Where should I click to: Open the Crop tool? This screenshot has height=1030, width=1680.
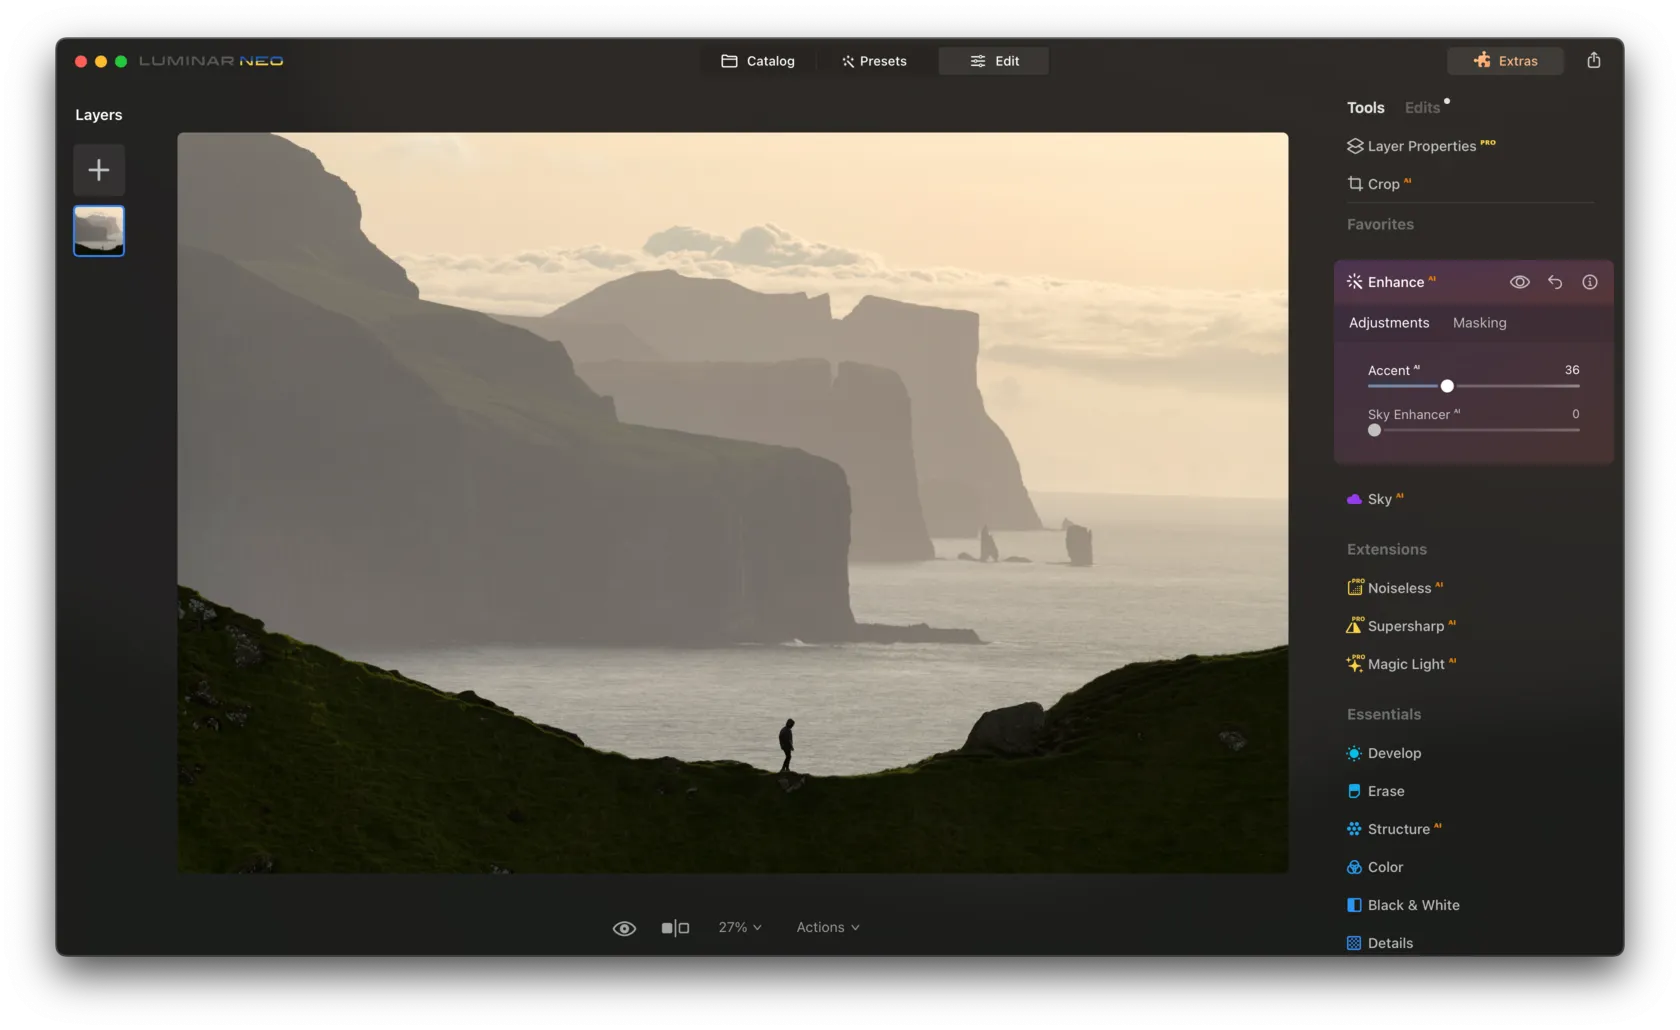1382,184
